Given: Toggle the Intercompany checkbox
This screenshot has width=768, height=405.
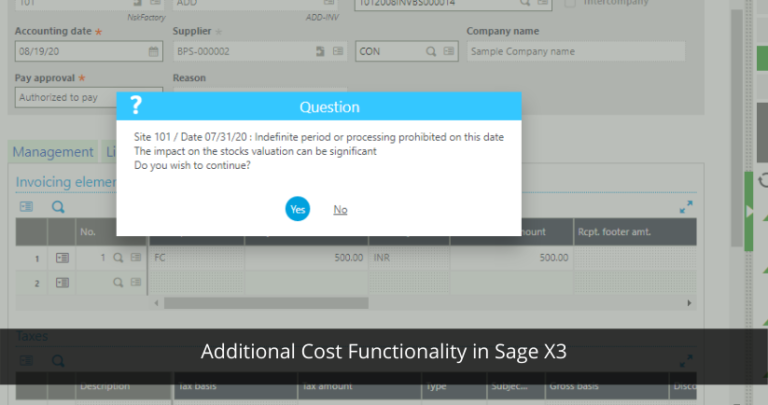Looking at the screenshot, I should pos(570,3).
